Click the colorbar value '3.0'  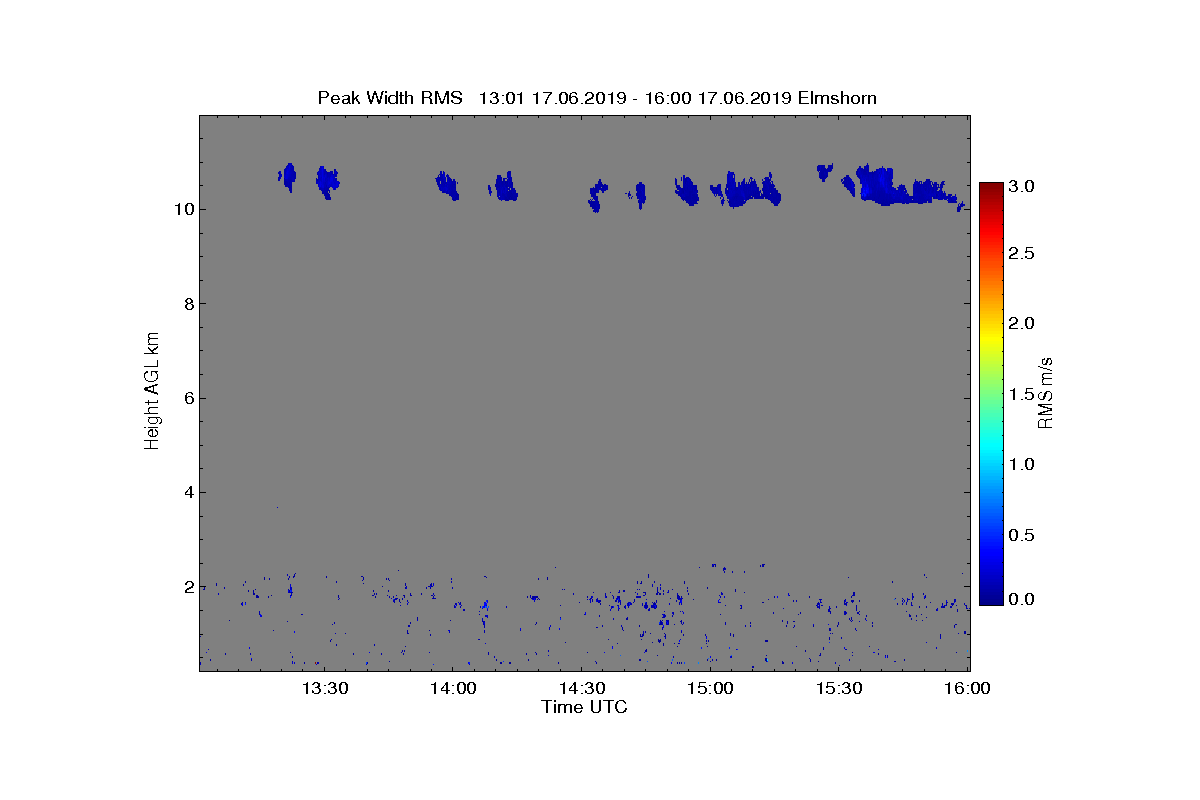point(1021,187)
